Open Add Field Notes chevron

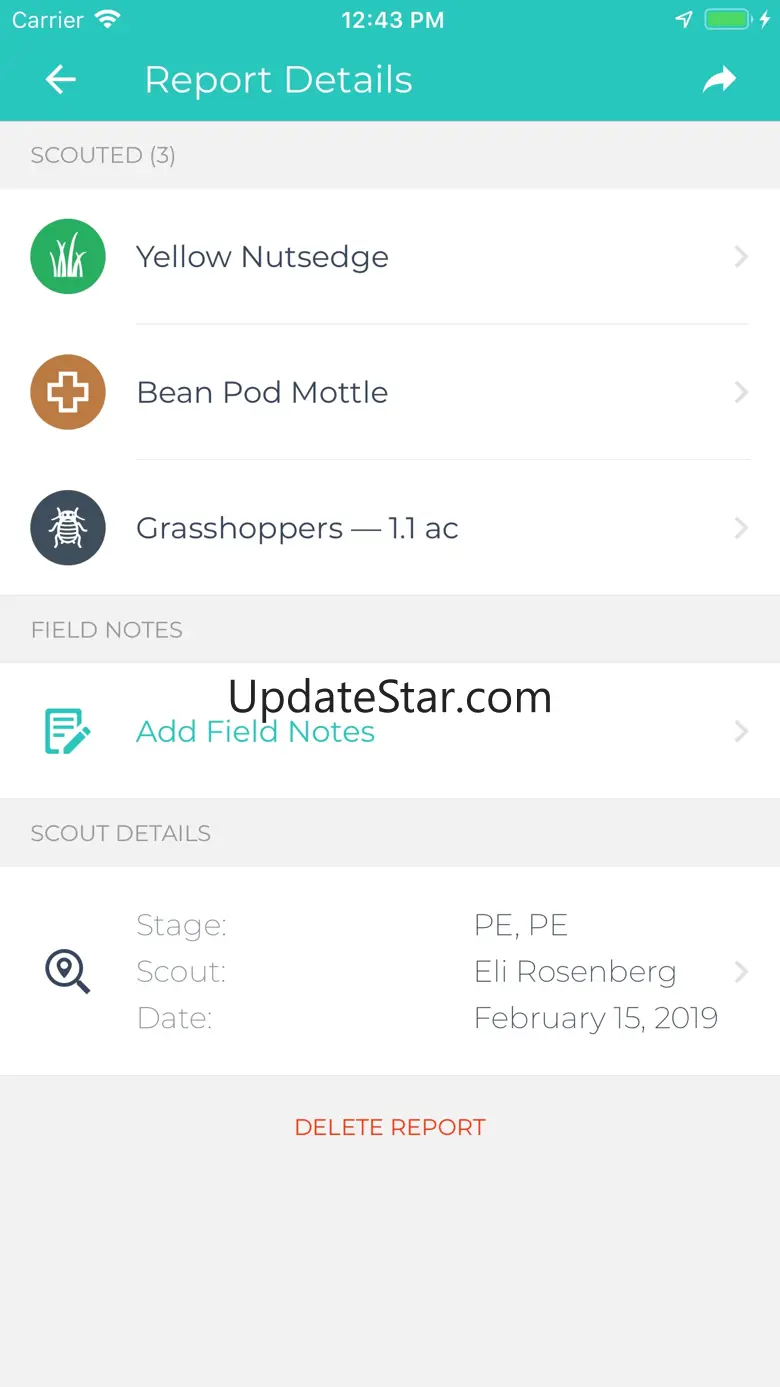pos(741,731)
